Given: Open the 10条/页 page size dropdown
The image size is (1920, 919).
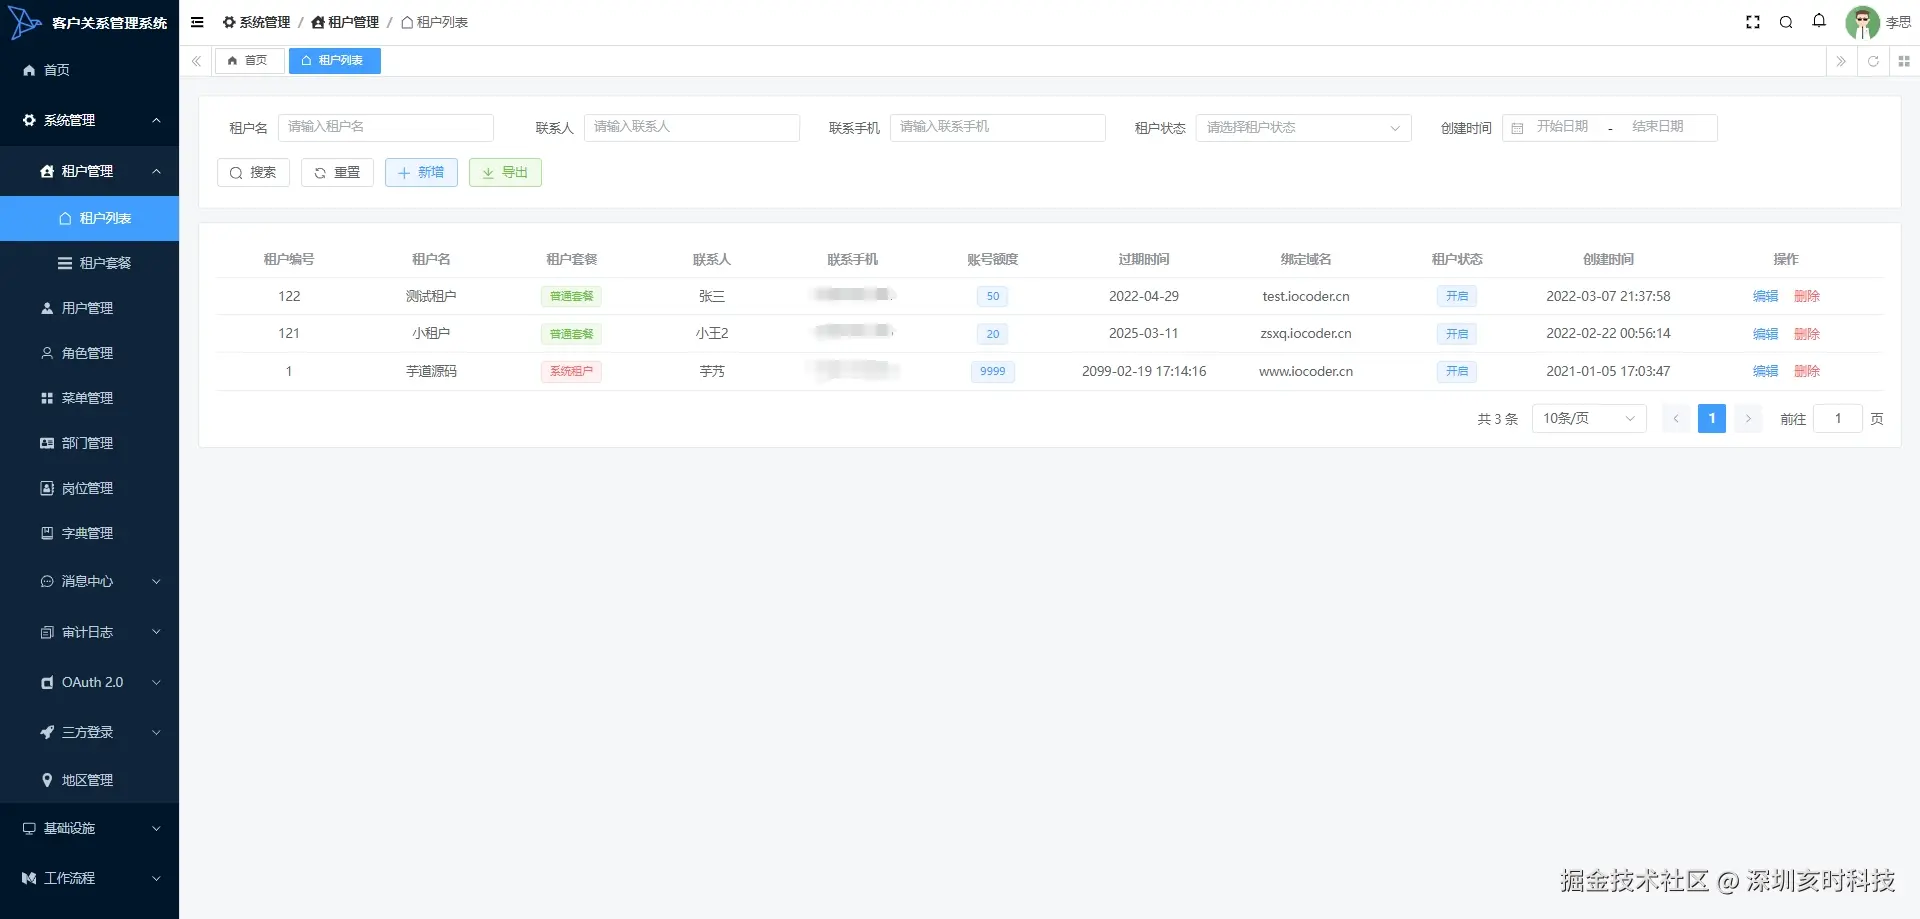Looking at the screenshot, I should point(1588,419).
